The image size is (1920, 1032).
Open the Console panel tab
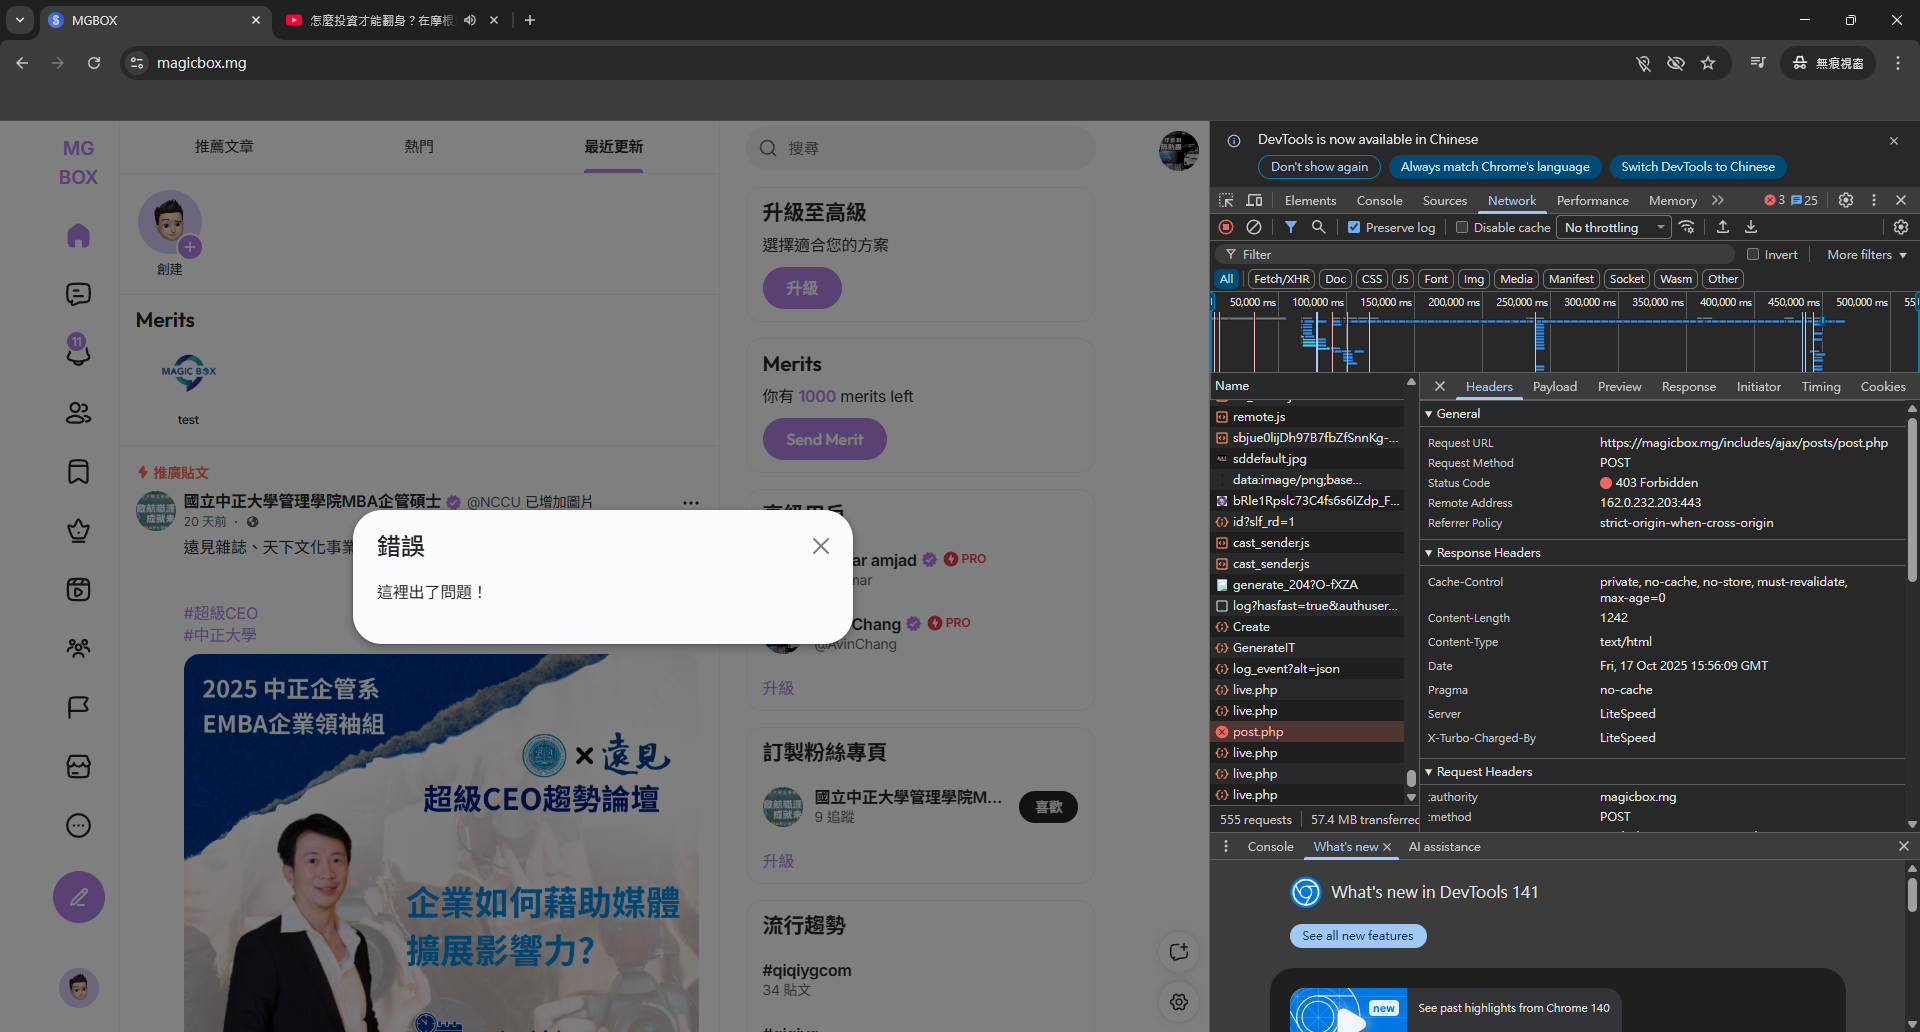[1379, 200]
